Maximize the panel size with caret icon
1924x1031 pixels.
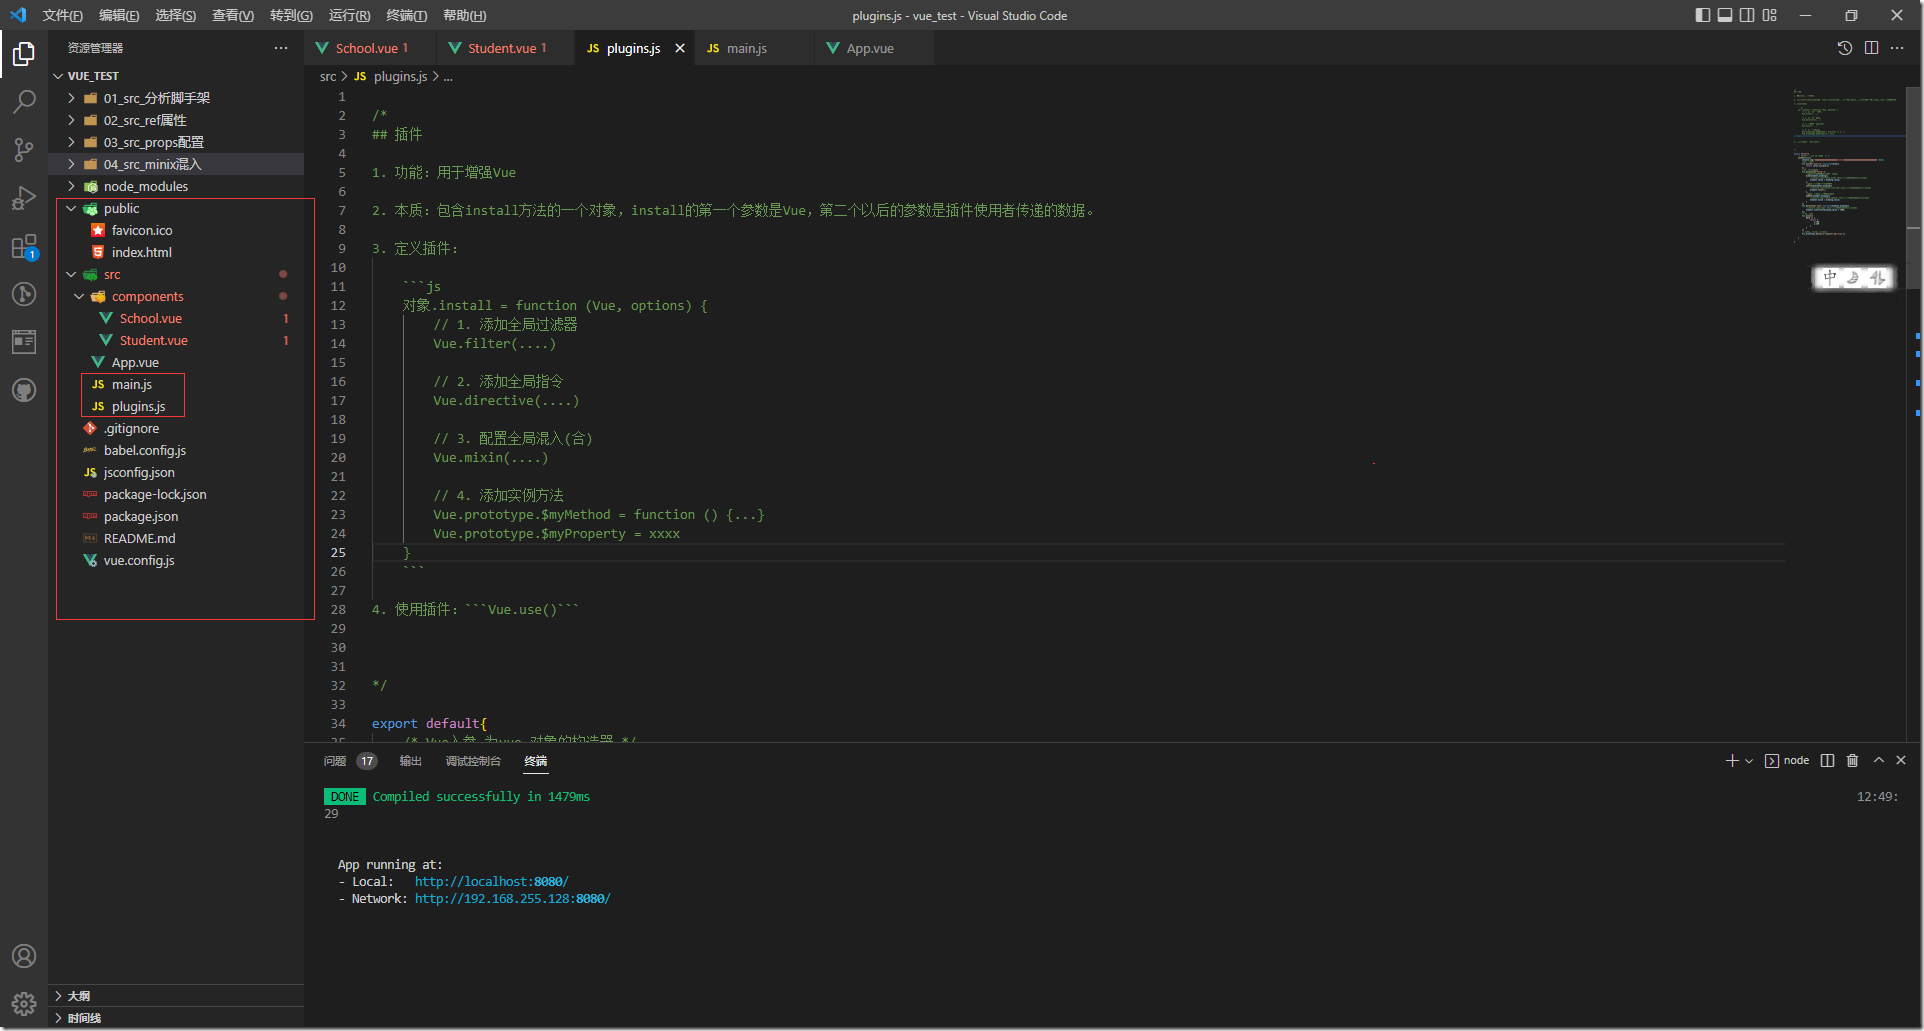1878,761
